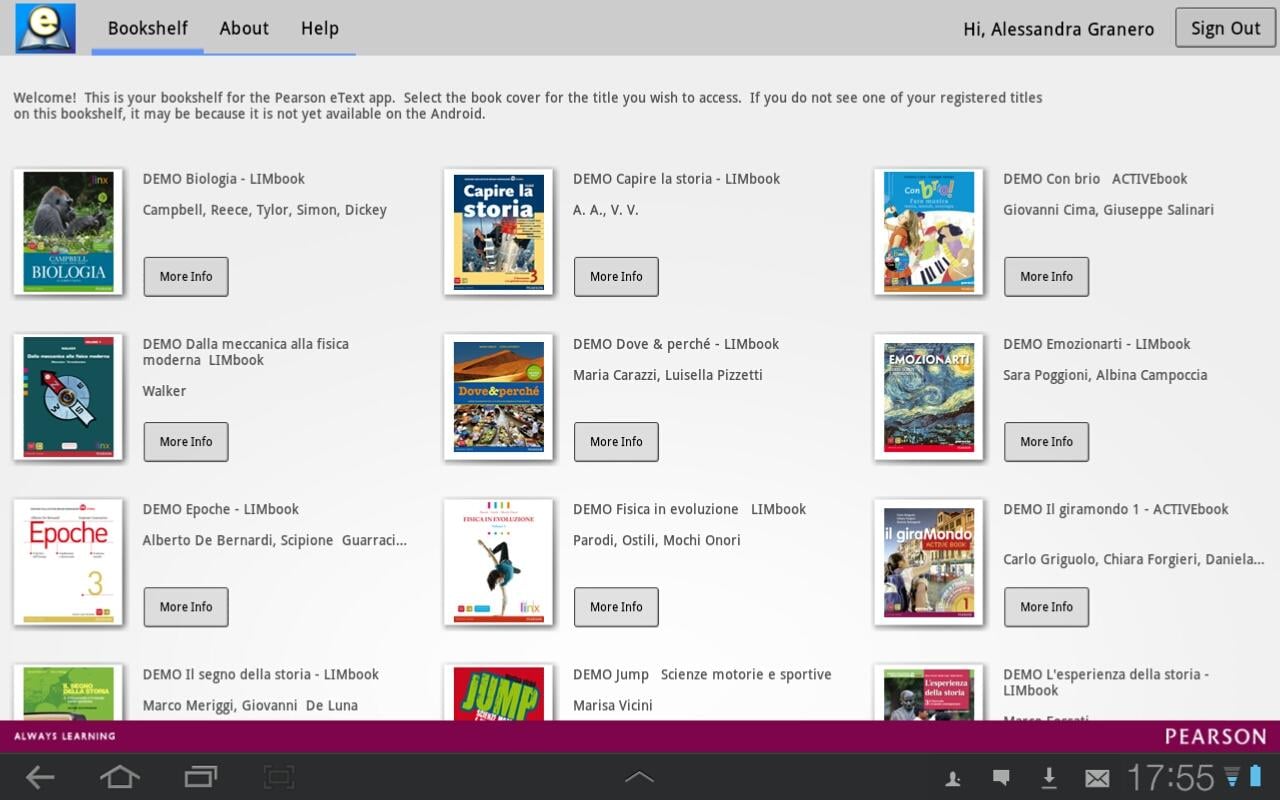Open the Fisica in evoluzione cover
1280x800 pixels.
click(x=498, y=562)
